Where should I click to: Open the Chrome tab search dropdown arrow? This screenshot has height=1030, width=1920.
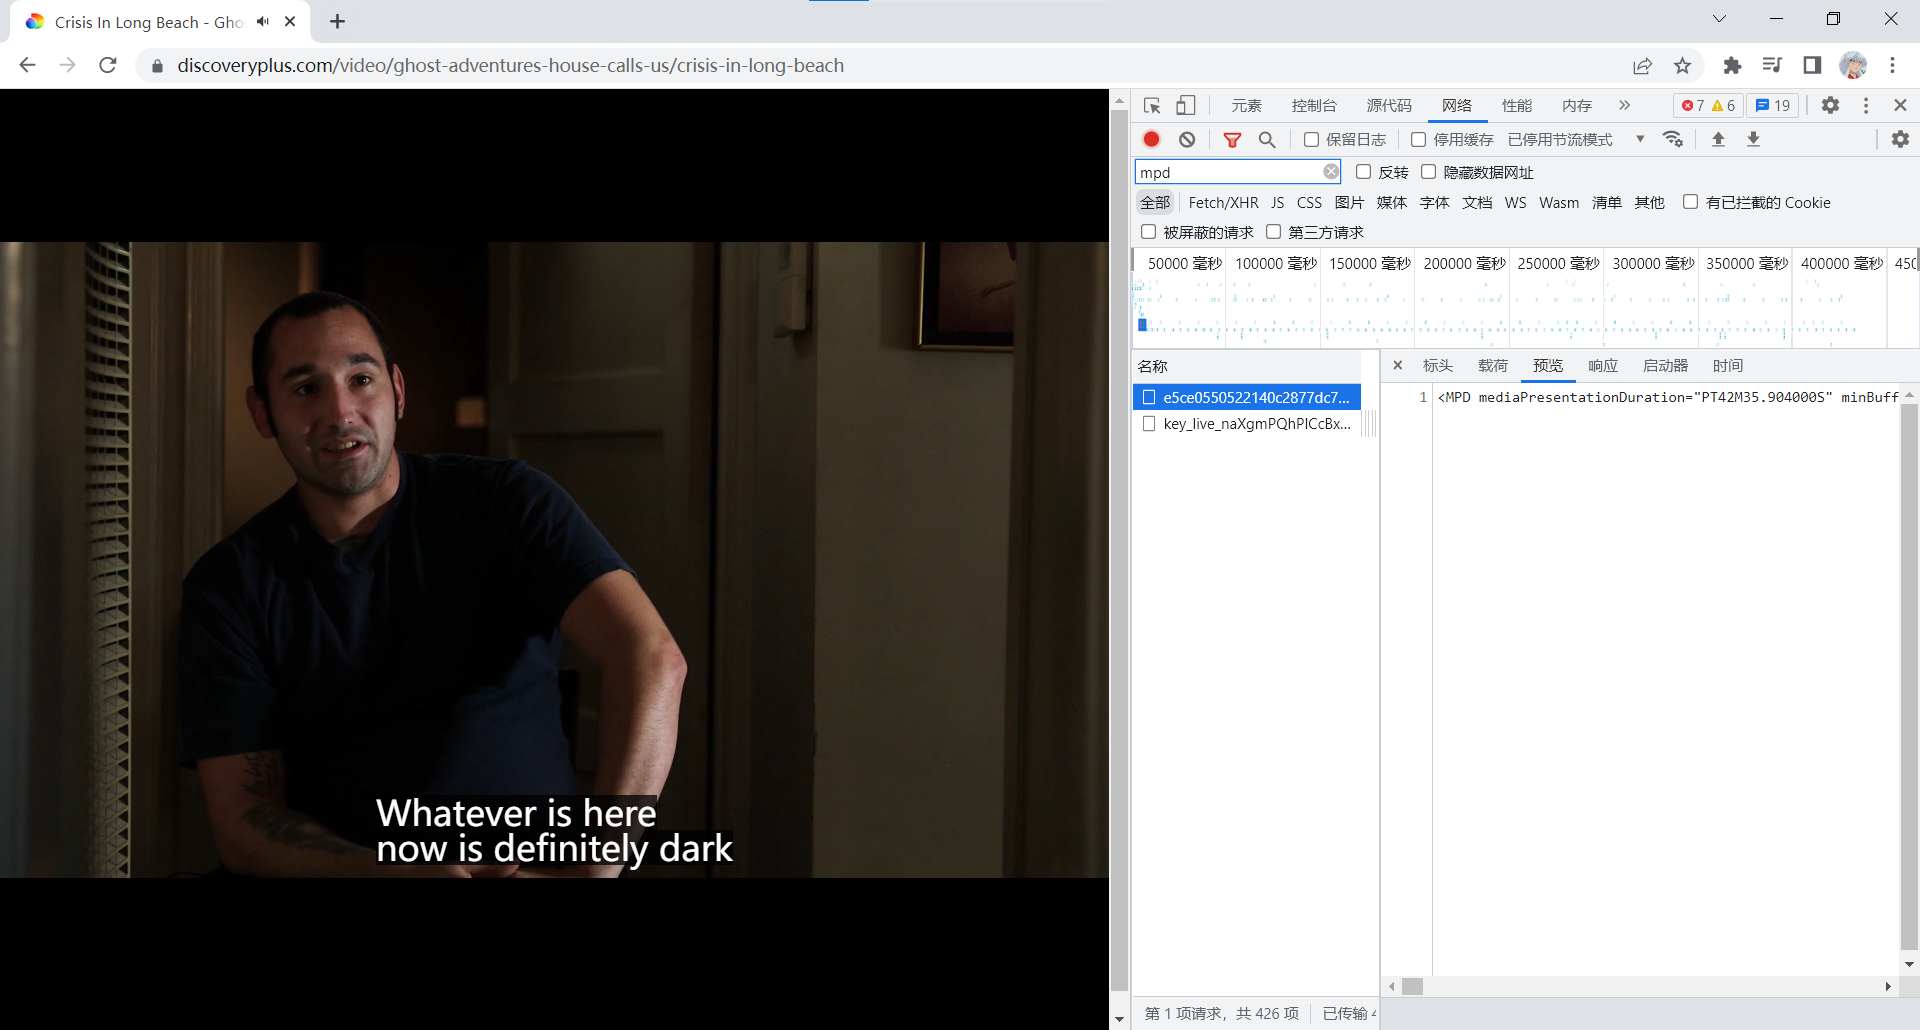[1719, 19]
